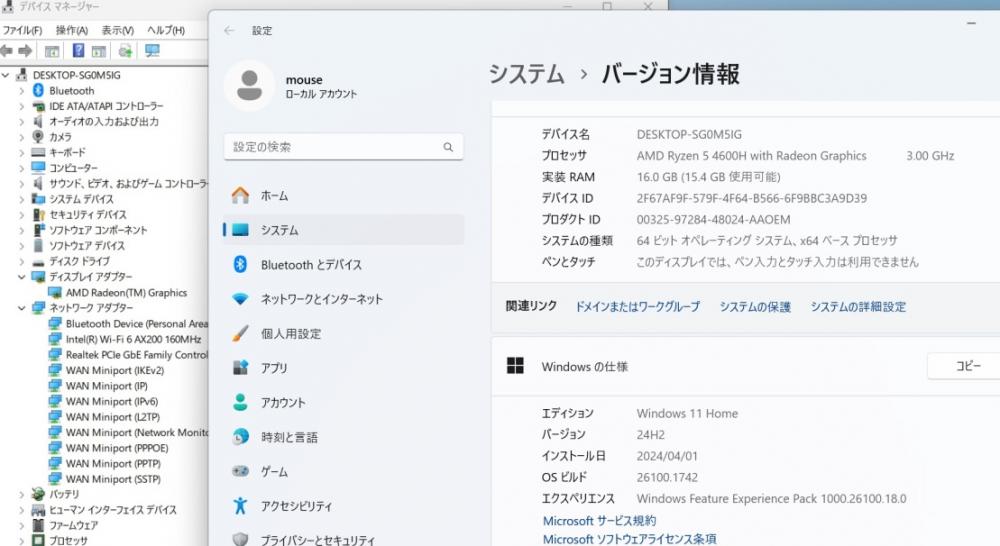Screen dimensions: 1000x546
Task: Open 表示(V) menu in Device Manager
Action: 117,30
